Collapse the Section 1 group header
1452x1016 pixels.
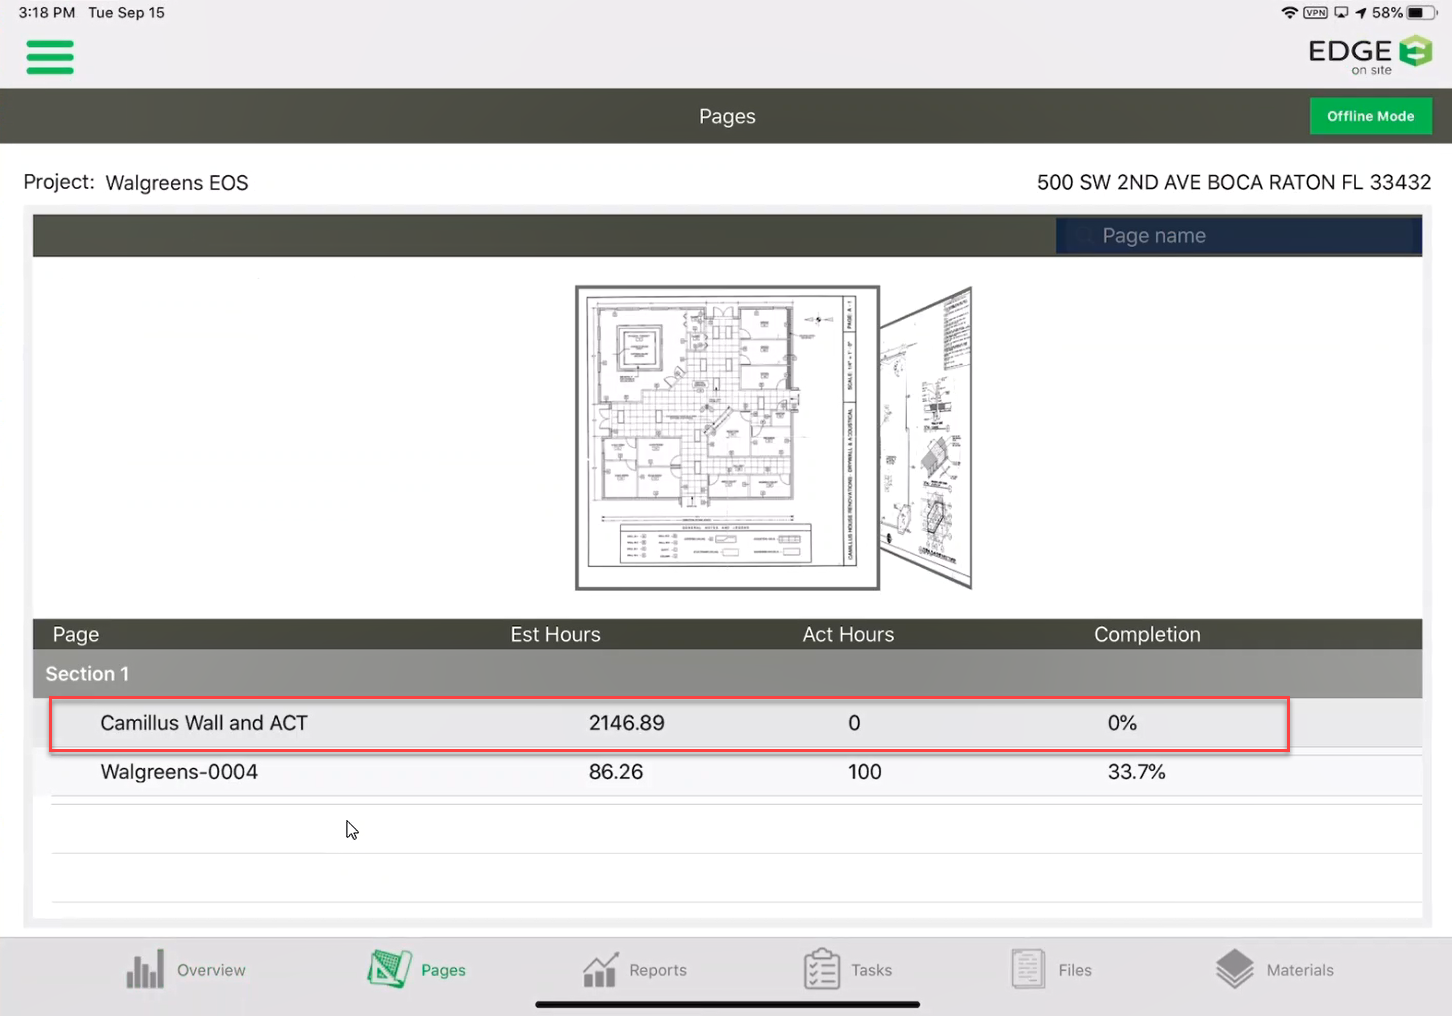click(x=88, y=674)
